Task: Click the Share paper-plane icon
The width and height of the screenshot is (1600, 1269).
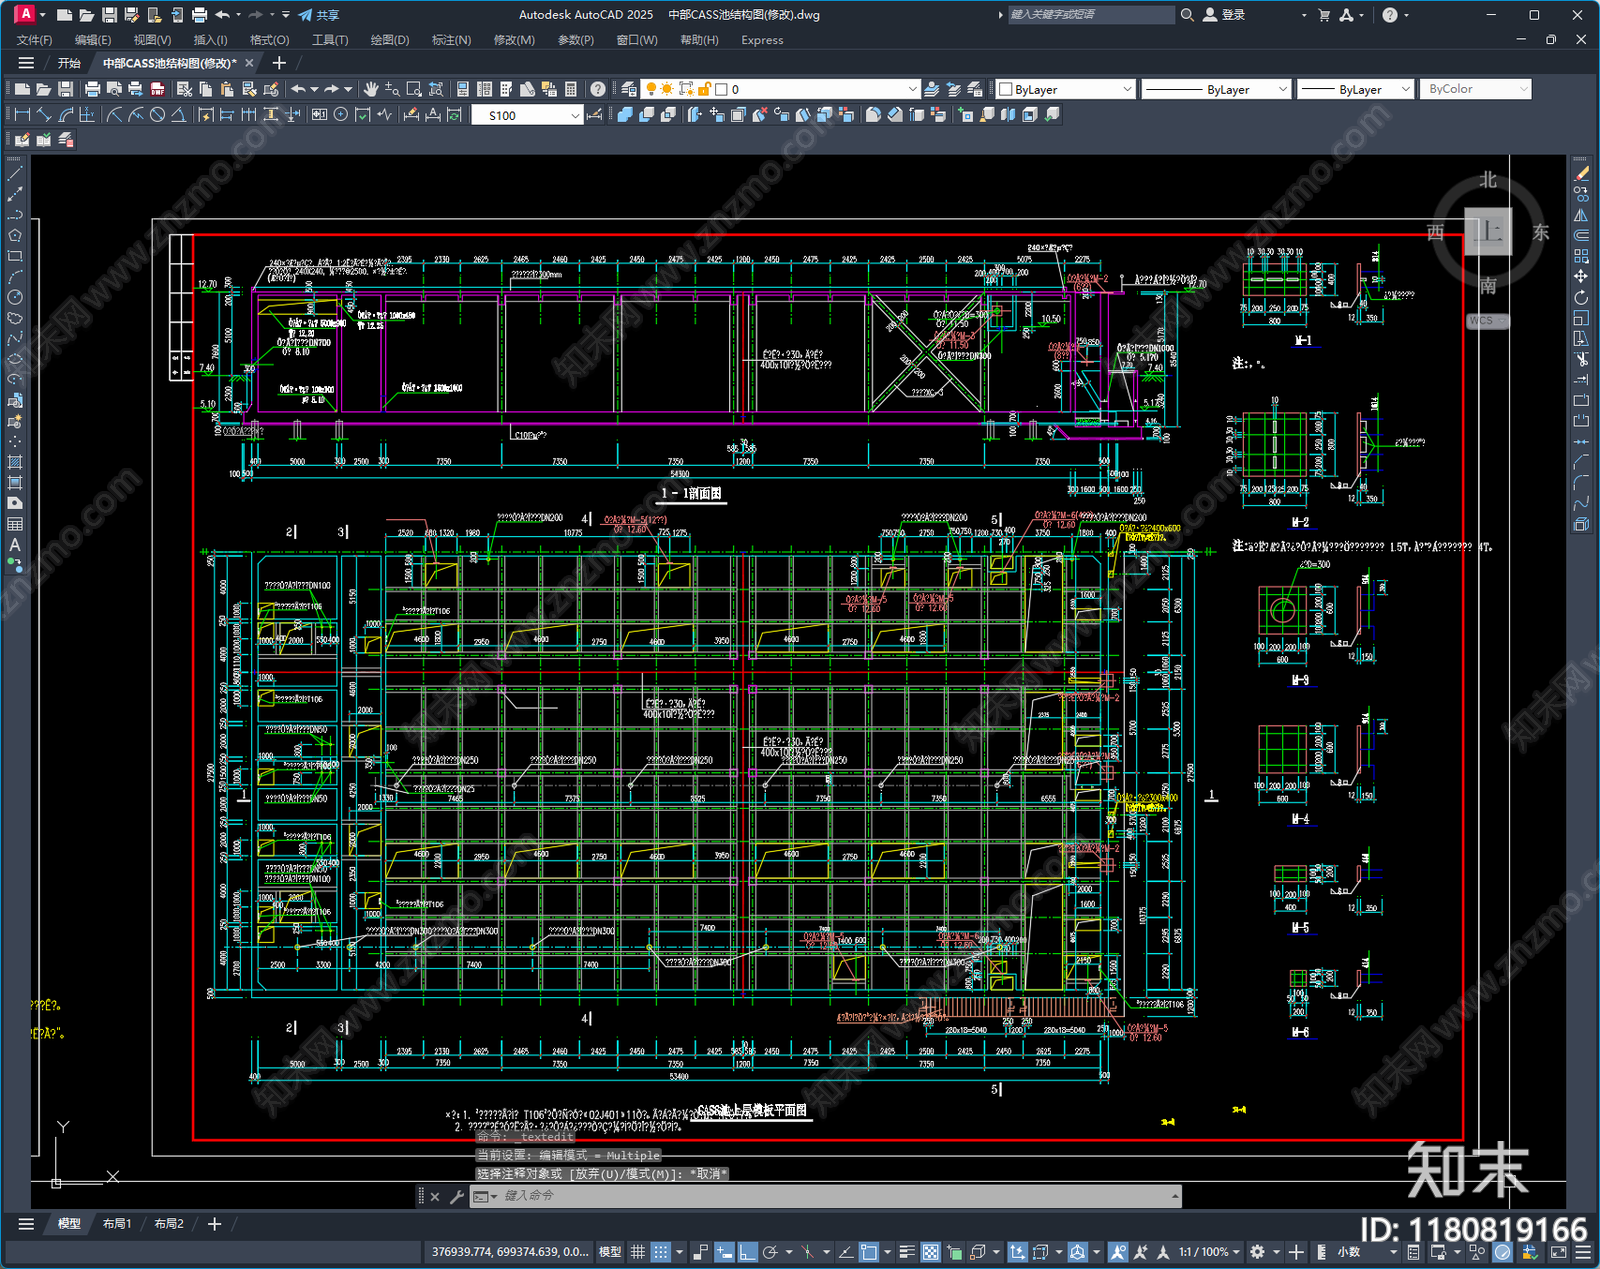Action: (x=306, y=15)
